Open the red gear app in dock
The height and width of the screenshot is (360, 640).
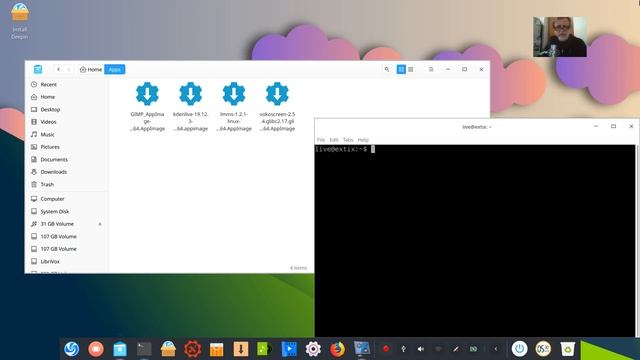[x=193, y=349]
